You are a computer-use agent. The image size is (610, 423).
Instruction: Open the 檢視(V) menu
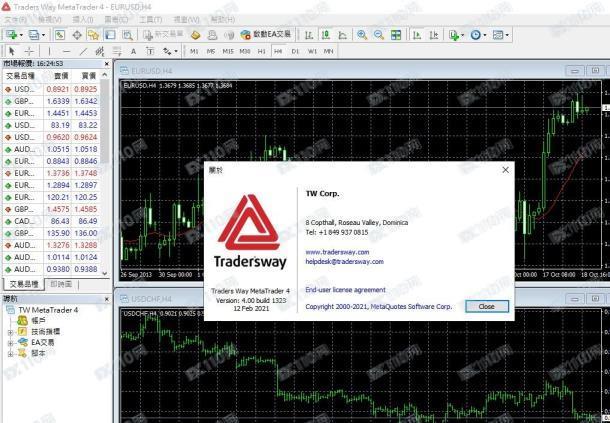[x=49, y=19]
